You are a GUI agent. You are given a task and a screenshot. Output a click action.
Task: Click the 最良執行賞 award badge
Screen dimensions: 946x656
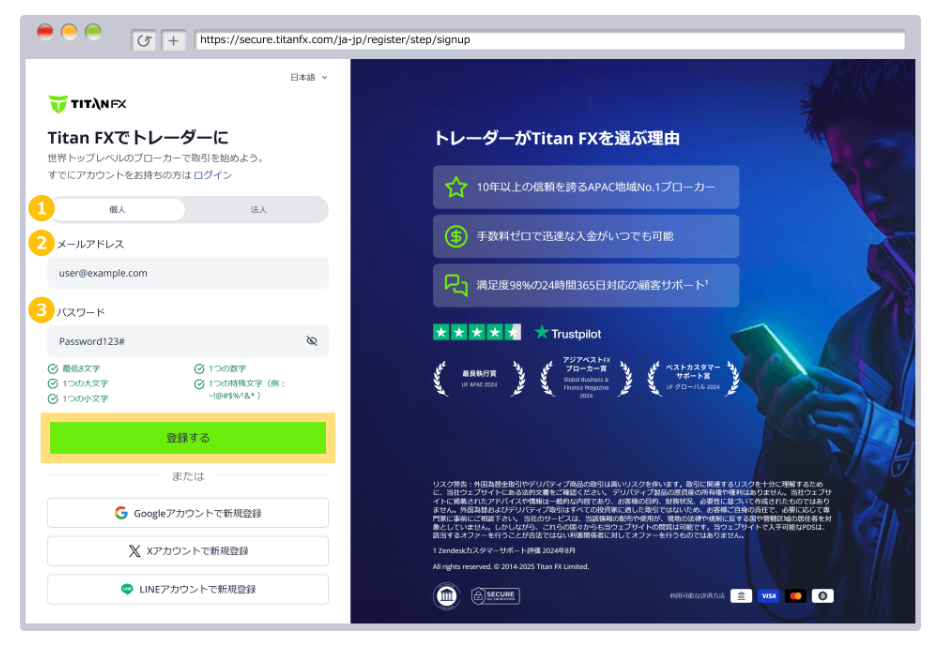[479, 378]
